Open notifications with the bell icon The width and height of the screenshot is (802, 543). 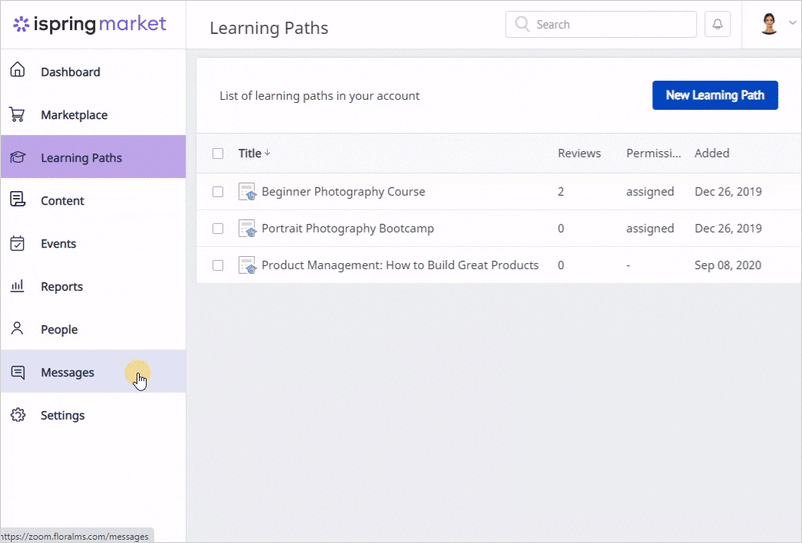click(718, 24)
